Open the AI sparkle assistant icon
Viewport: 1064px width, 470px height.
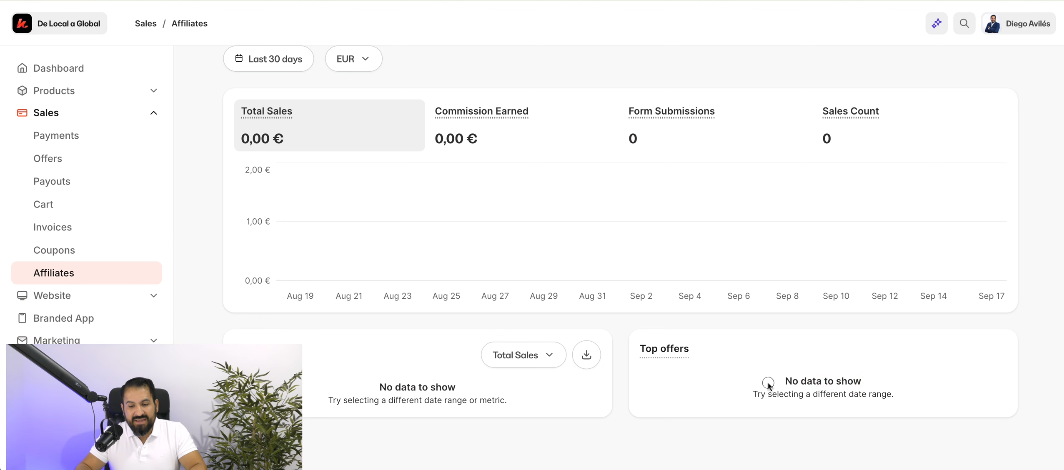click(936, 23)
